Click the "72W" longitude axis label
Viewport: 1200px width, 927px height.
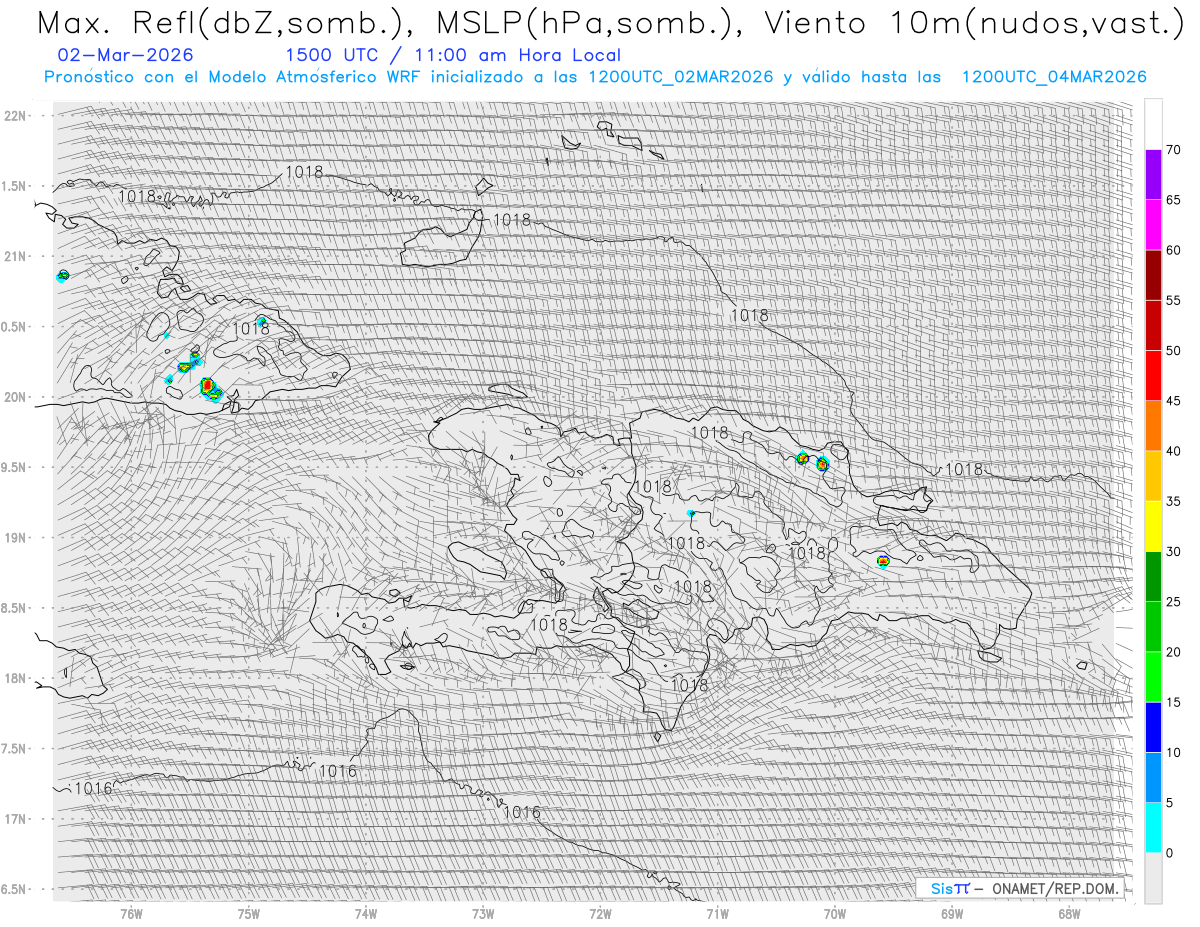tap(600, 913)
